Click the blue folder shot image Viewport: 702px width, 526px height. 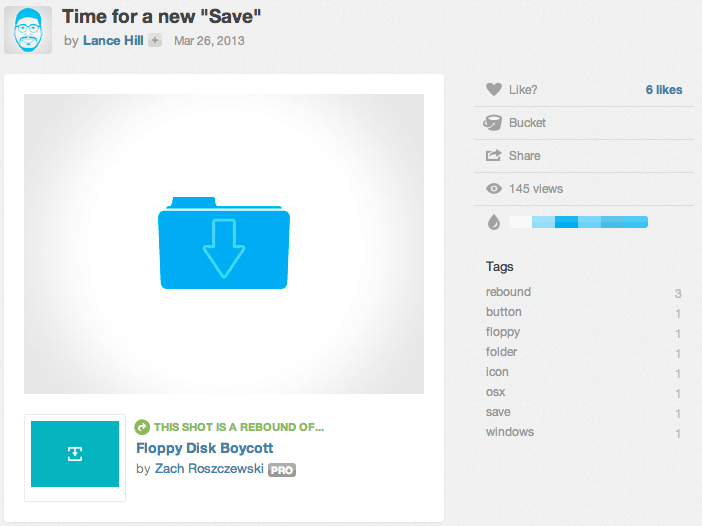(224, 244)
